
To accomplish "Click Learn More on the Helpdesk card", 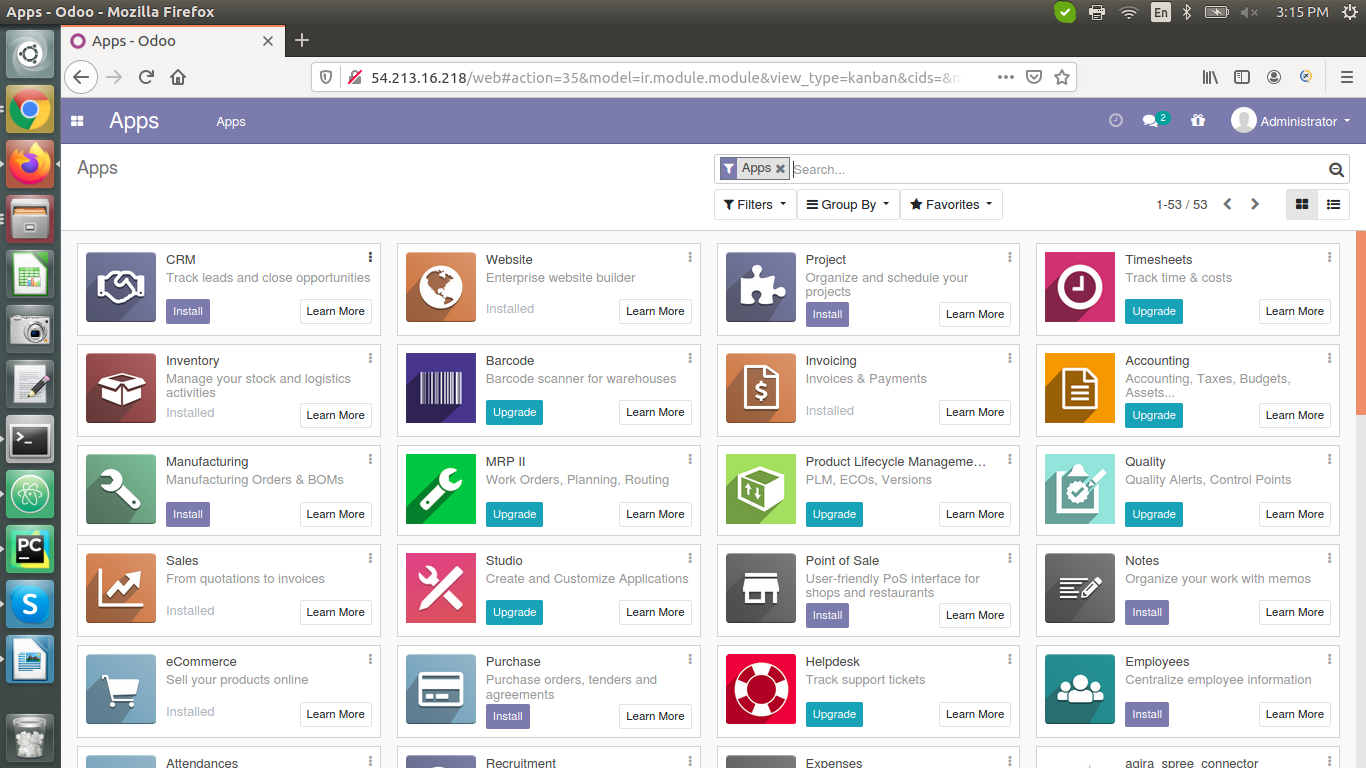I will click(975, 714).
